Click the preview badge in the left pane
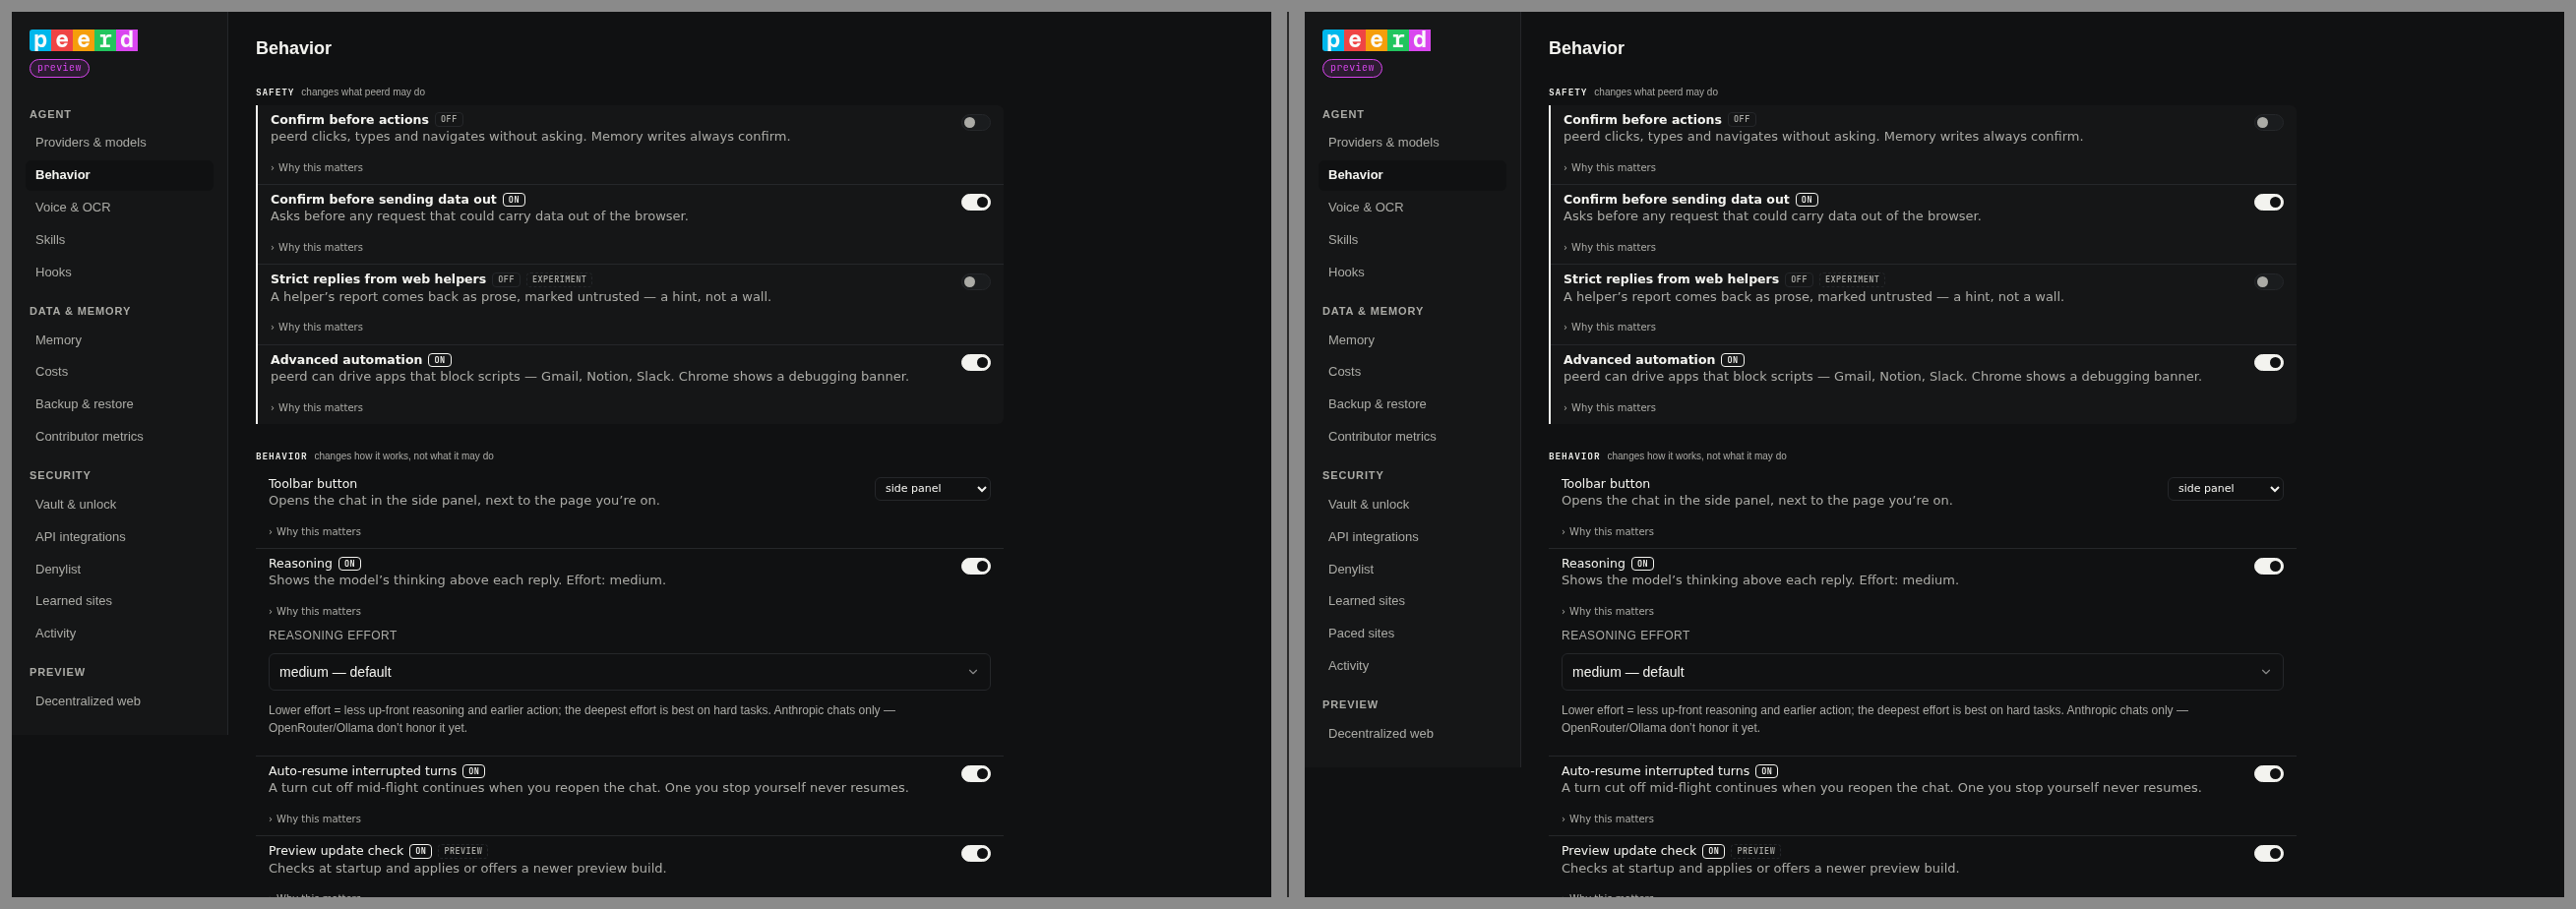The image size is (2576, 909). [59, 68]
